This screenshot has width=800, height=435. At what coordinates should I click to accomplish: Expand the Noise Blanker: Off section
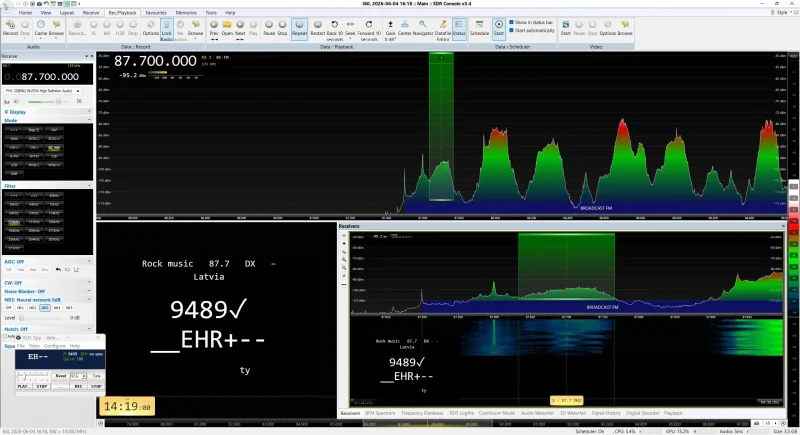click(47, 291)
